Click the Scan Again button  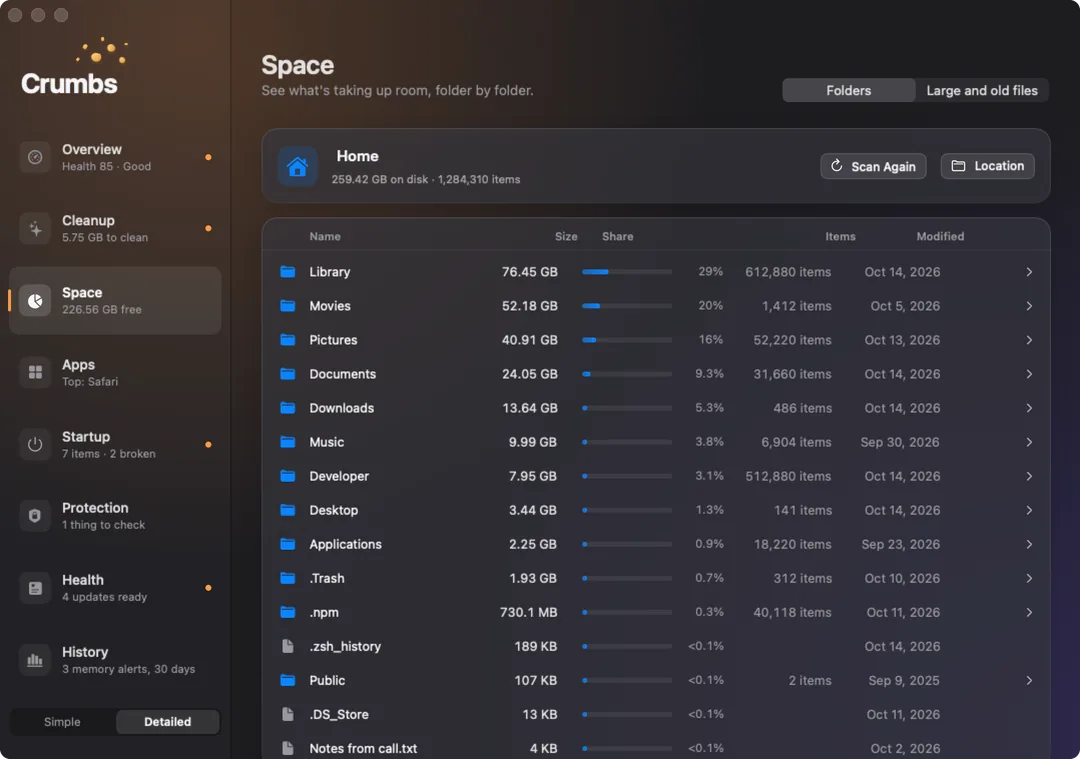pyautogui.click(x=873, y=166)
